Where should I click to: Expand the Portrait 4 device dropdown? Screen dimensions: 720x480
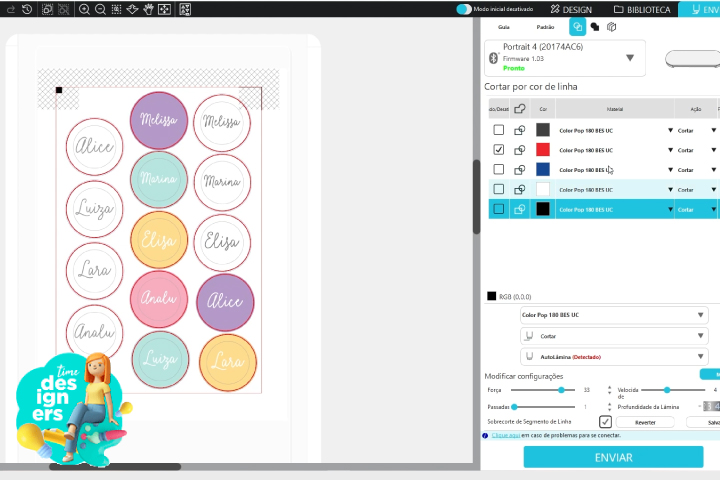630,58
